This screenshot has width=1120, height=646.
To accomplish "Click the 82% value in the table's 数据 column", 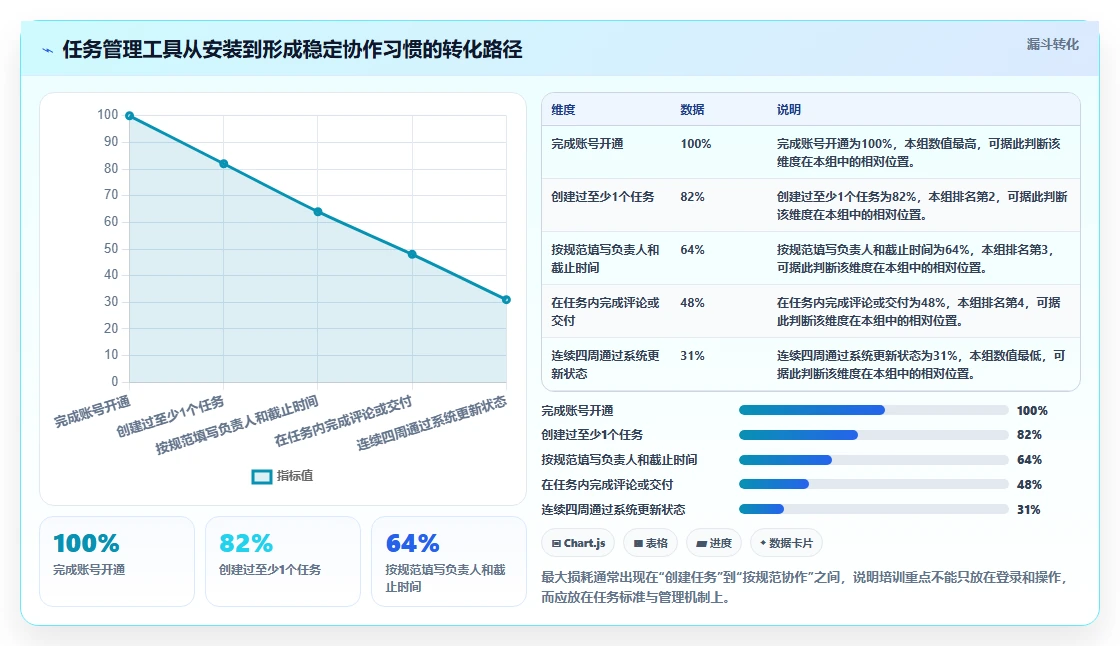I will point(692,197).
